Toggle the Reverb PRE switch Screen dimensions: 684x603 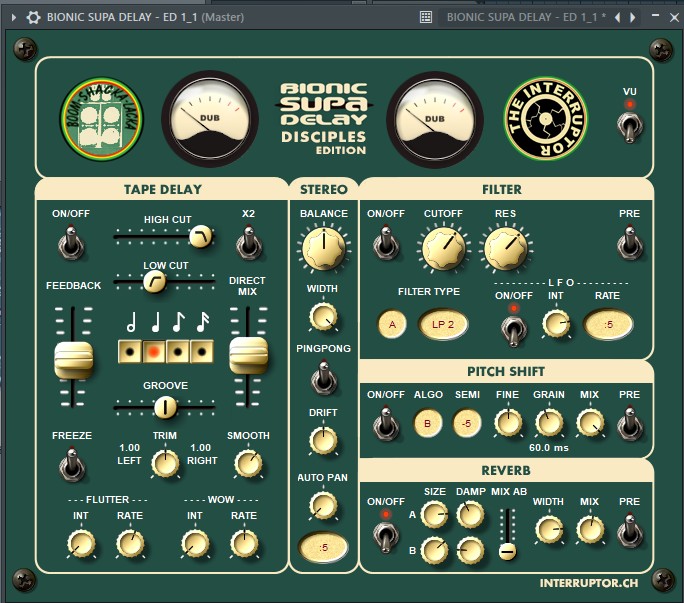click(x=629, y=530)
